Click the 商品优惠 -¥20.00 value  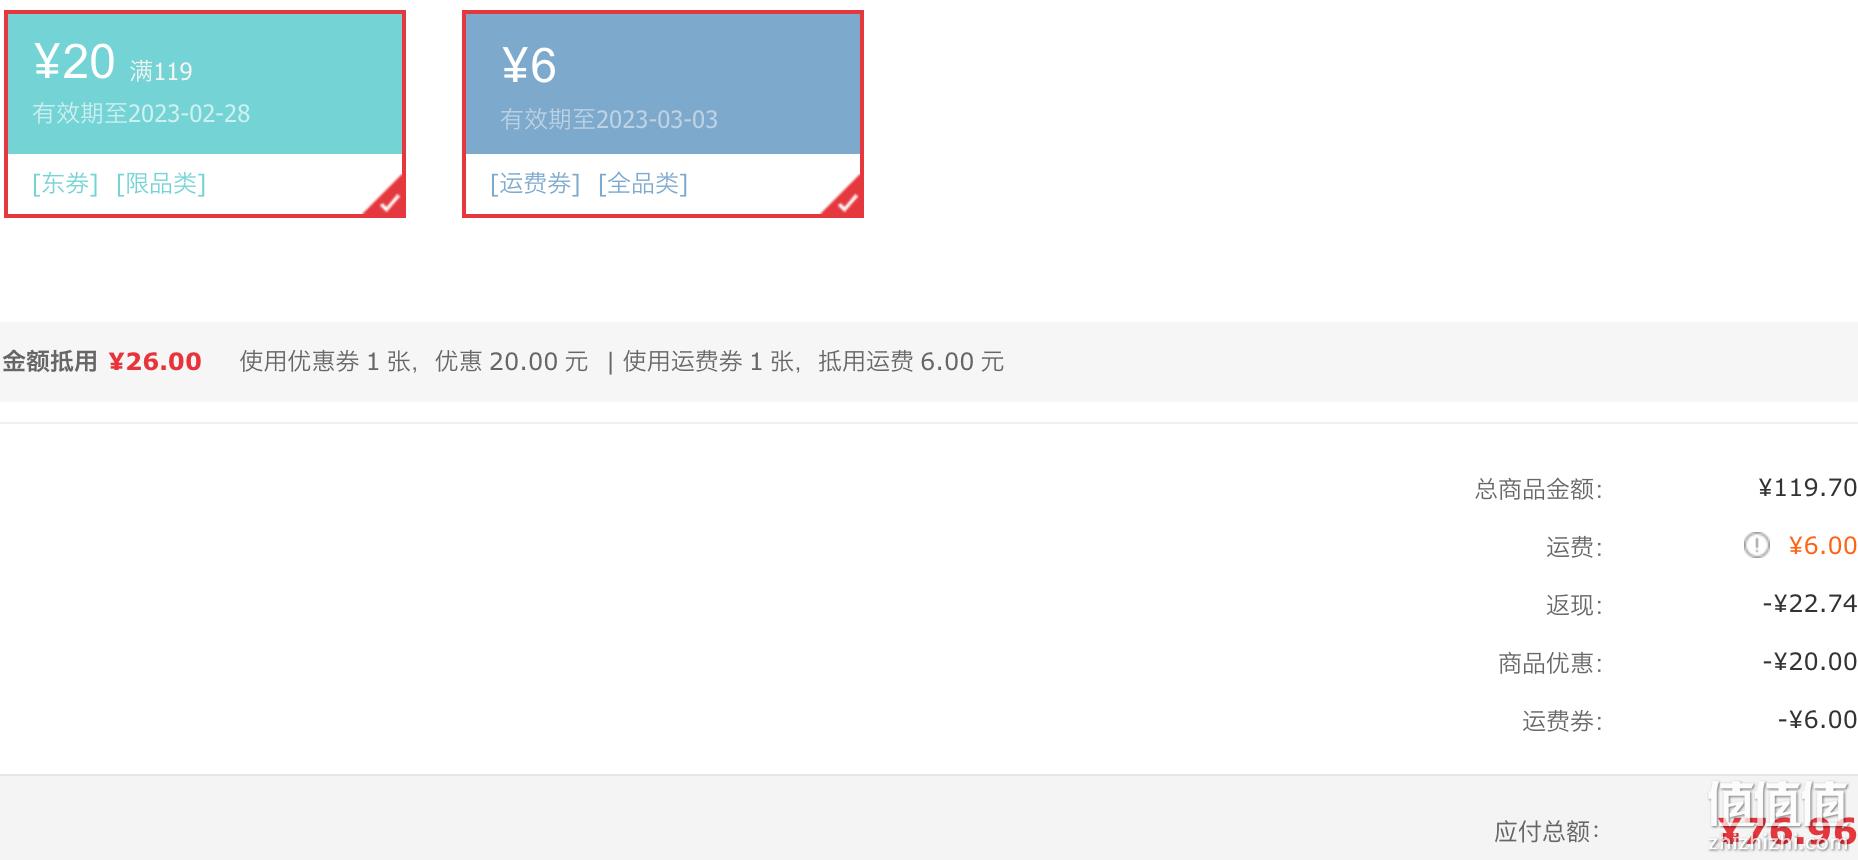click(1809, 662)
